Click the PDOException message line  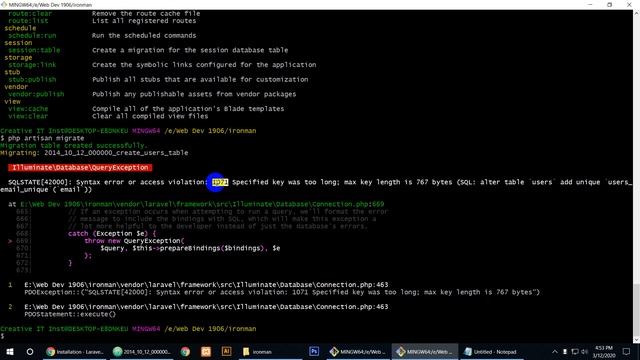tap(282, 292)
